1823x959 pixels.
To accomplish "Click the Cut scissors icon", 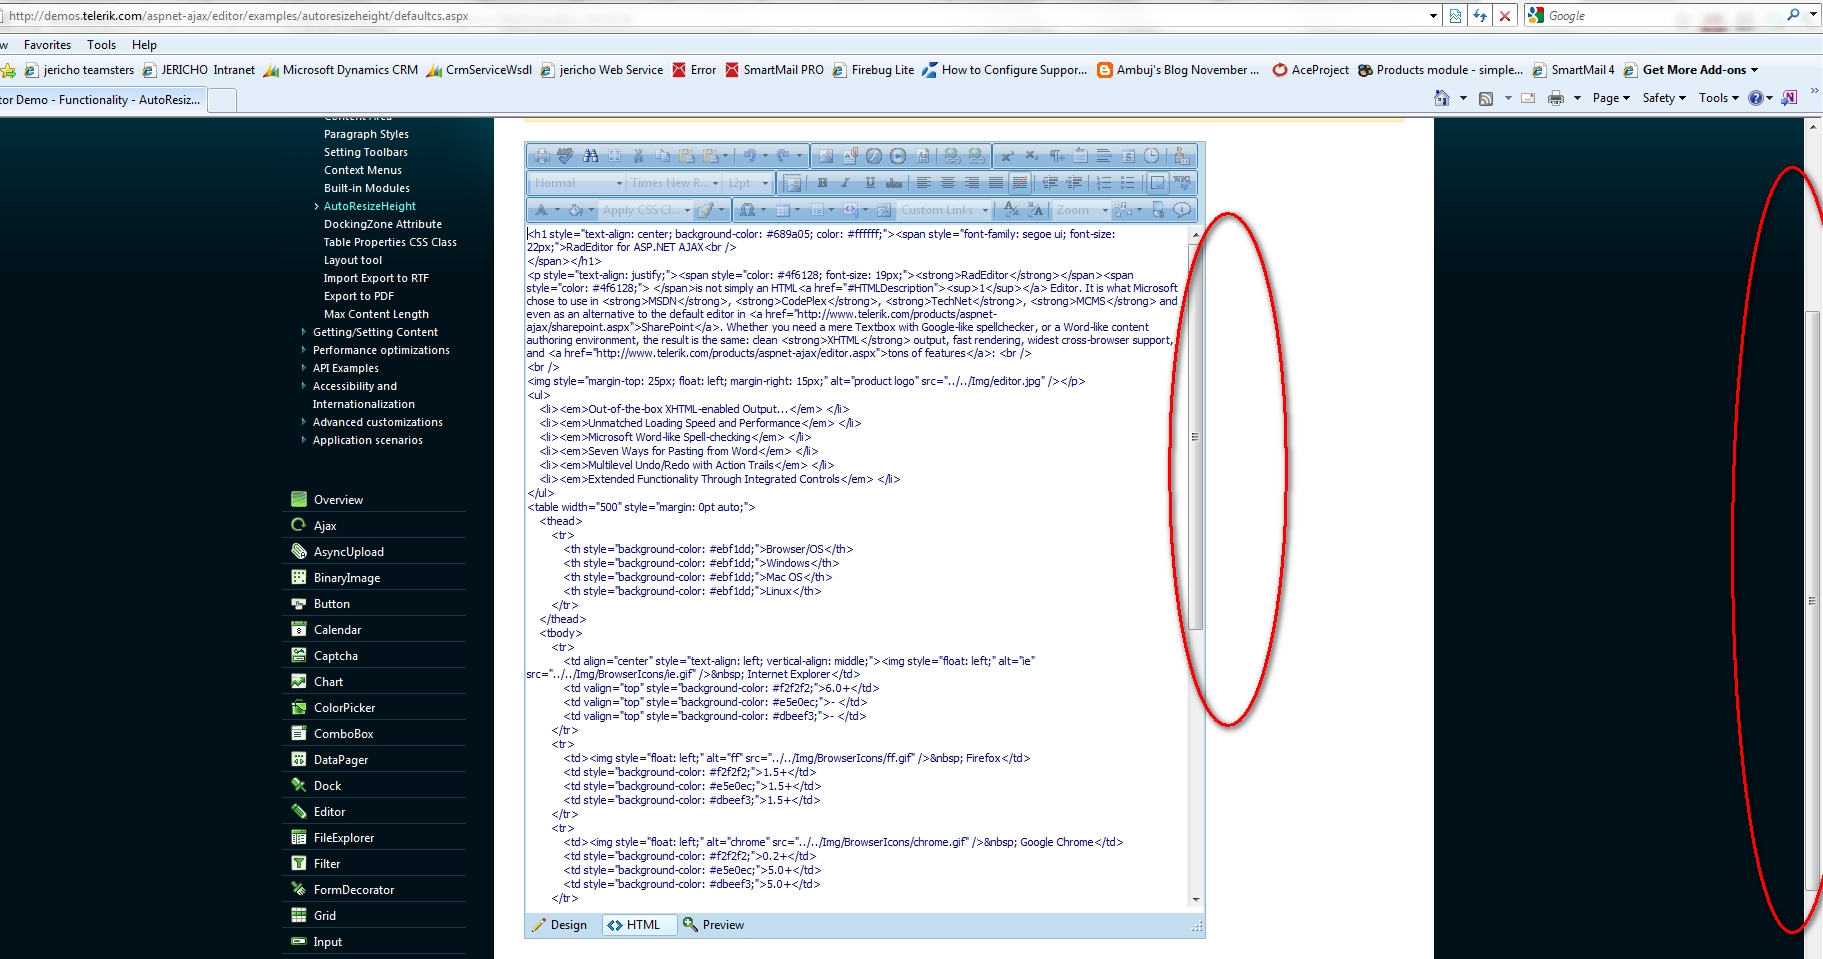I will point(638,156).
